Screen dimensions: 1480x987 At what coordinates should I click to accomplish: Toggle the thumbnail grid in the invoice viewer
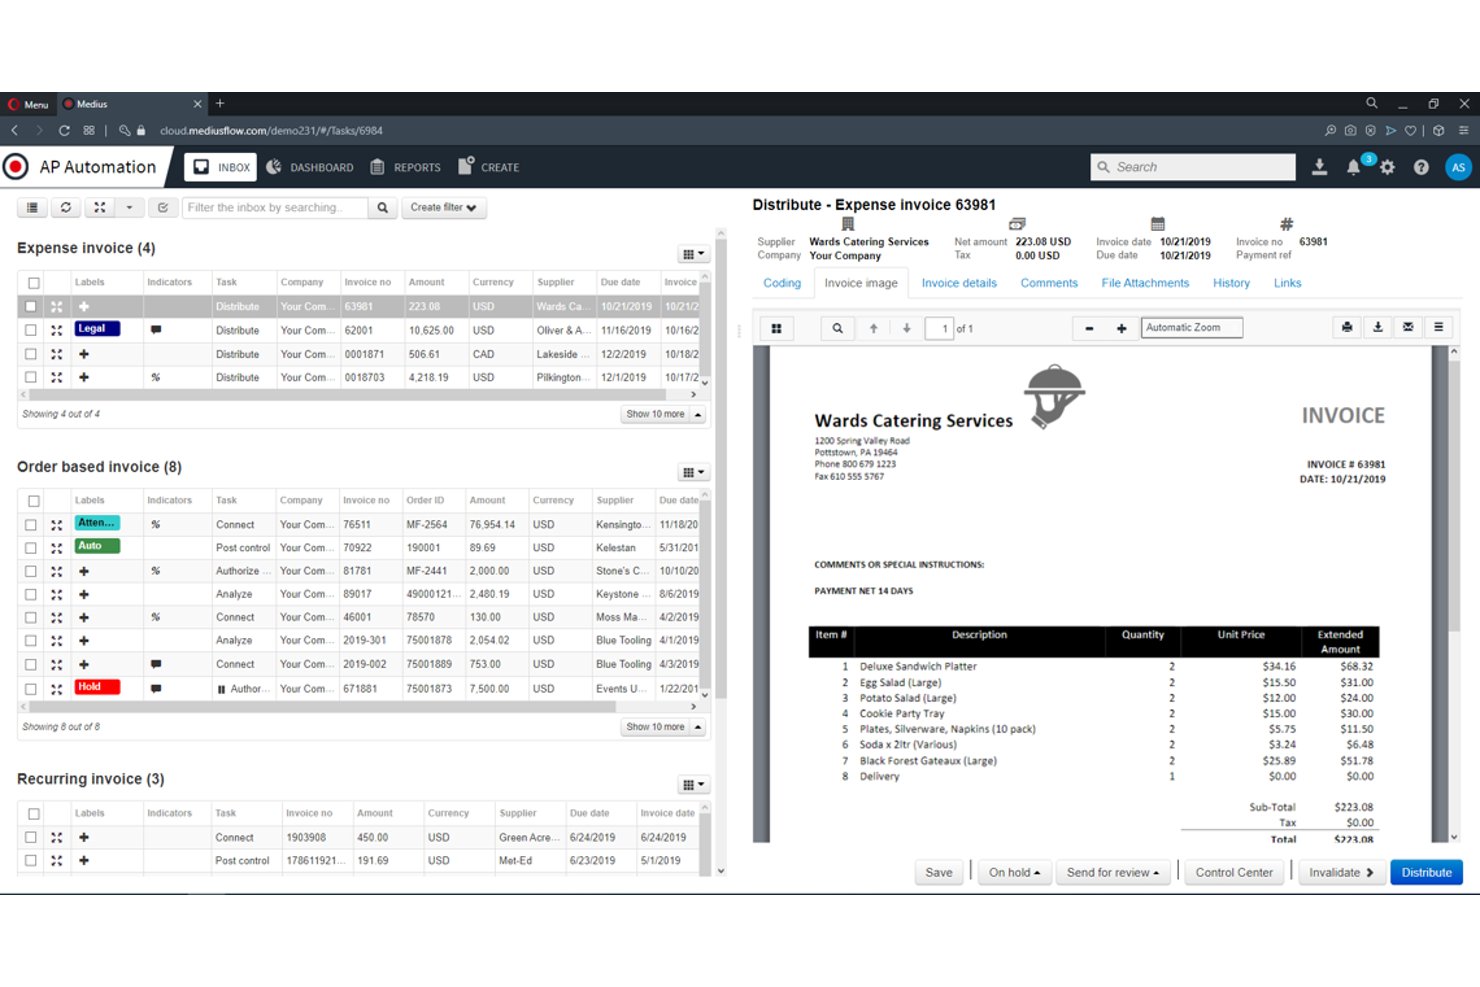click(x=776, y=328)
